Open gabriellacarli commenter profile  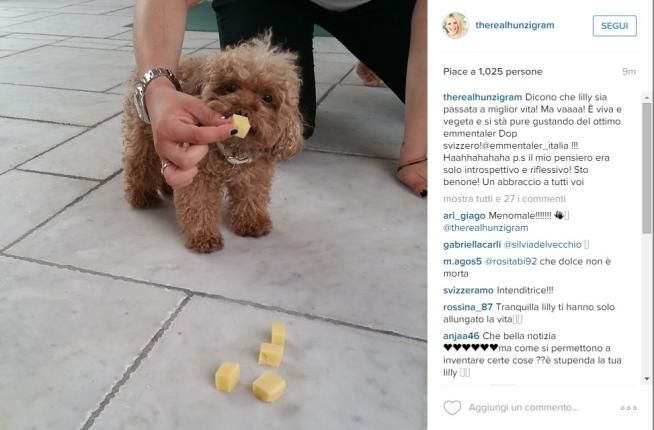pos(472,245)
